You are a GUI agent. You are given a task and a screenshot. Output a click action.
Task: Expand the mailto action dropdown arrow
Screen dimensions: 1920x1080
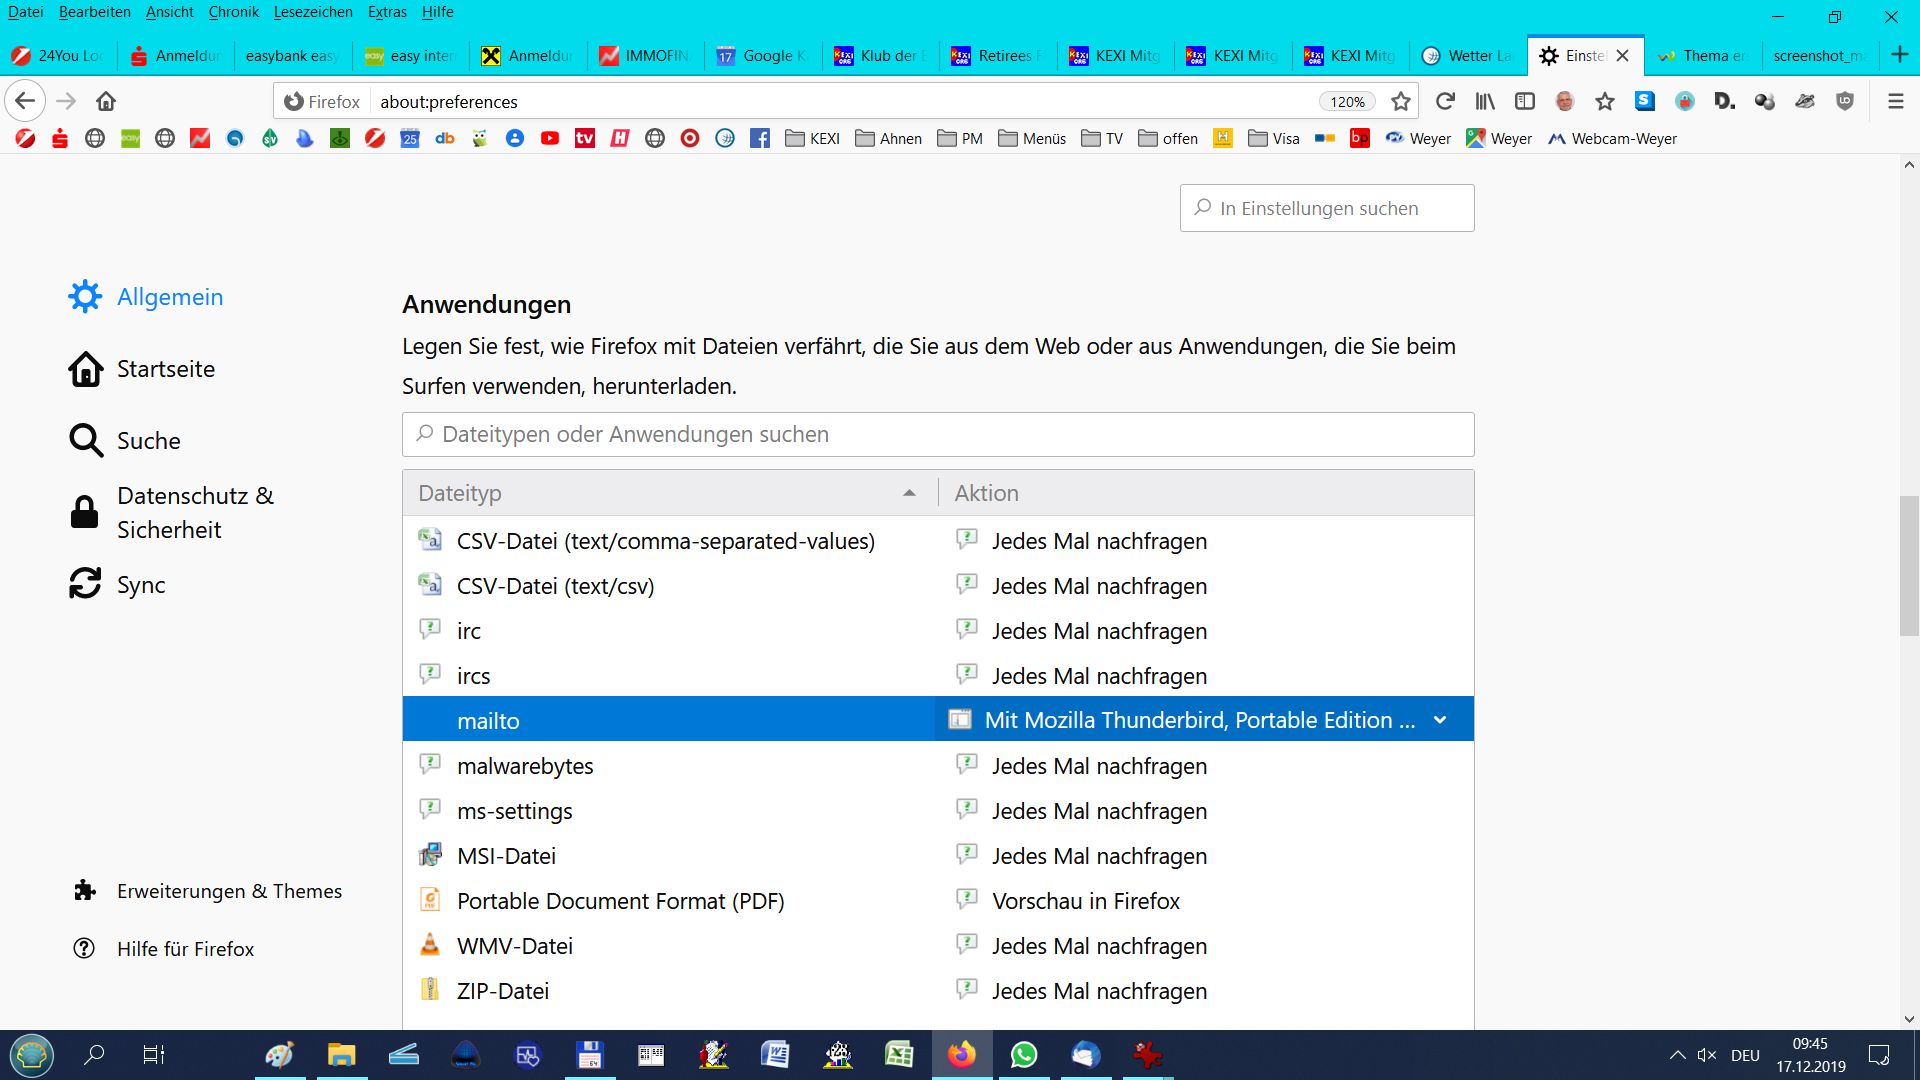[x=1440, y=720]
